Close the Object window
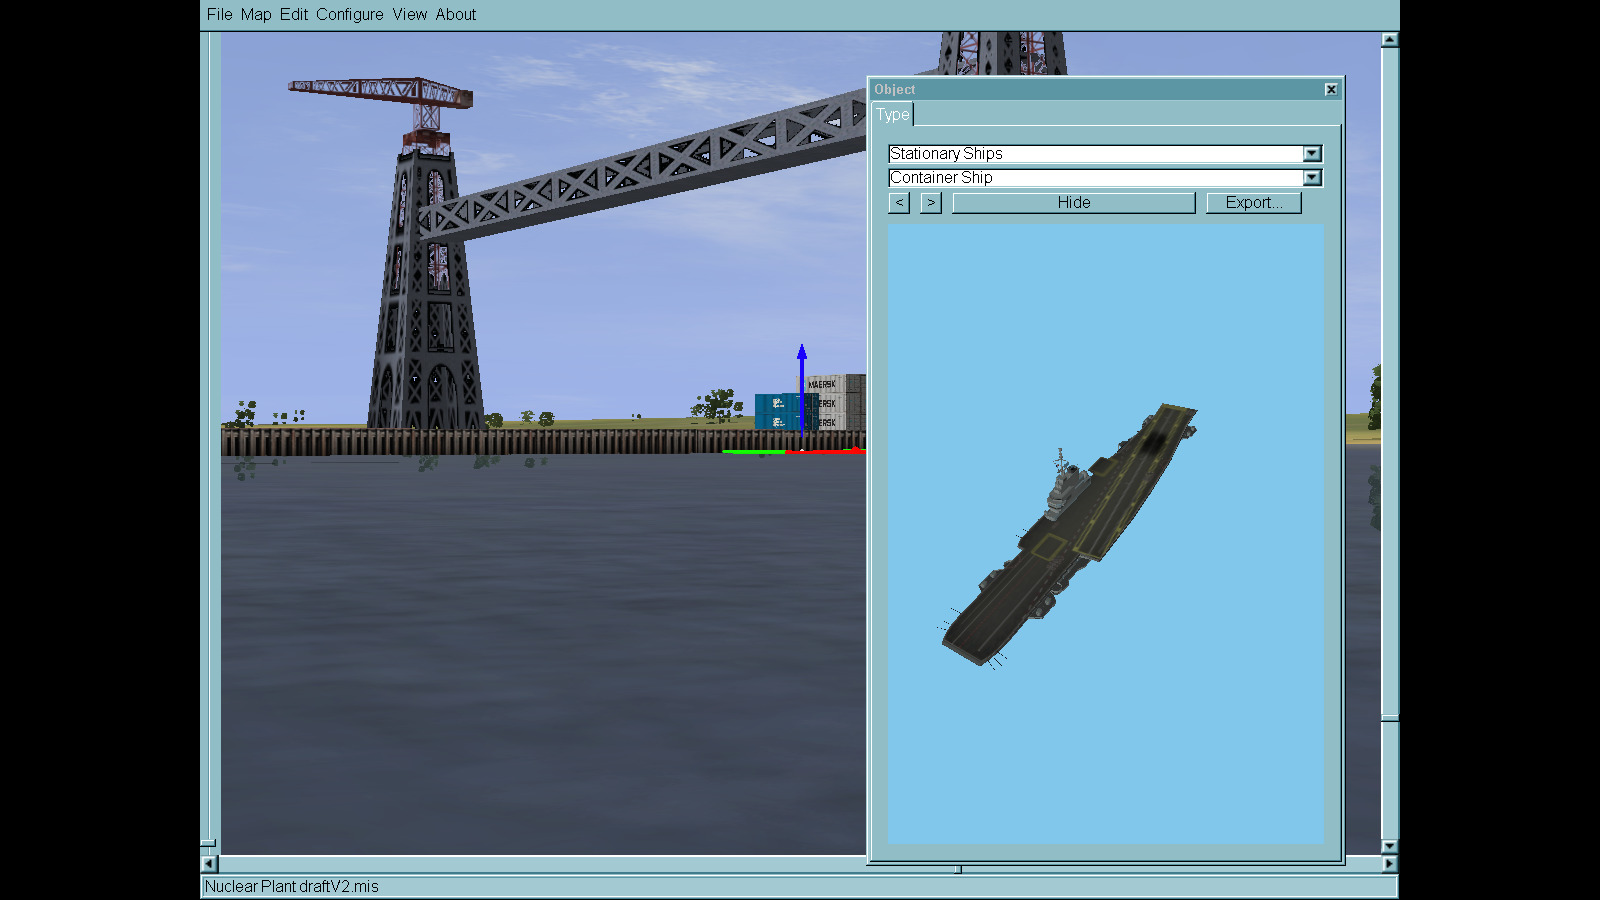Screen dimensions: 1600x900 tap(1331, 89)
